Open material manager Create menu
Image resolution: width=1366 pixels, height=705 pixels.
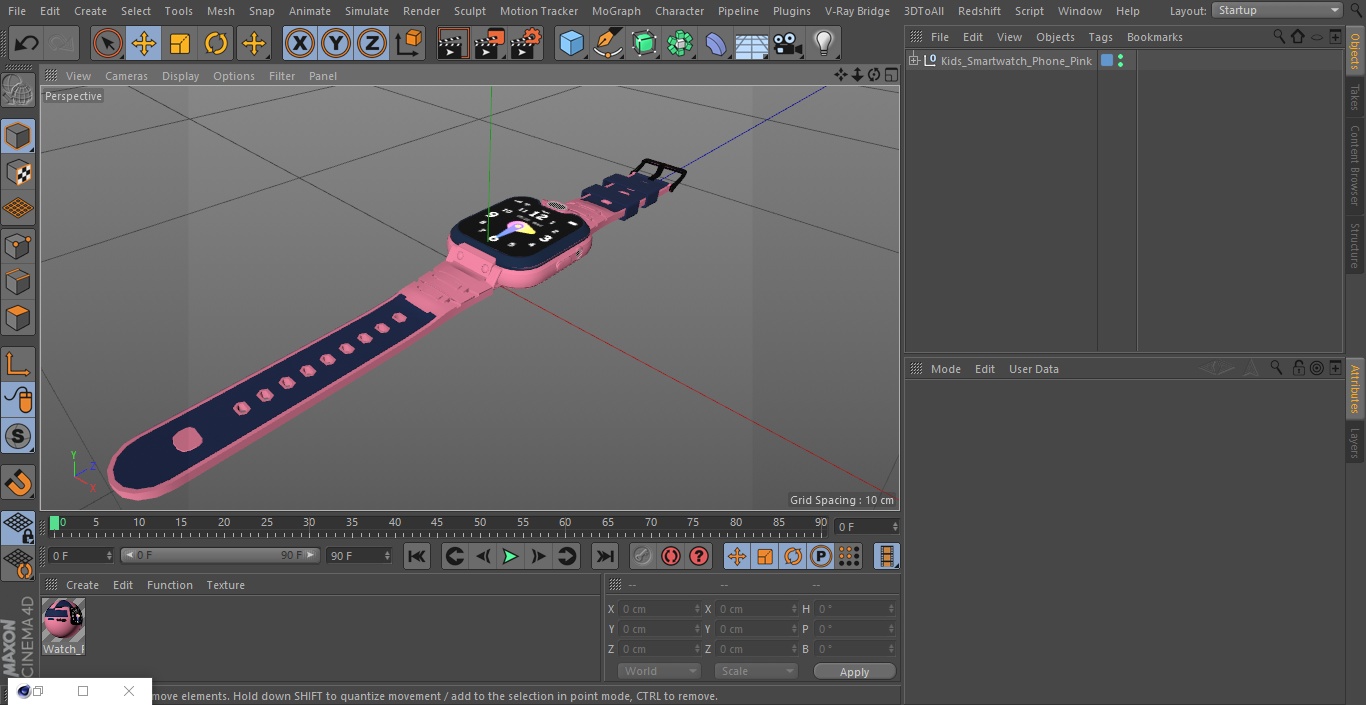82,585
